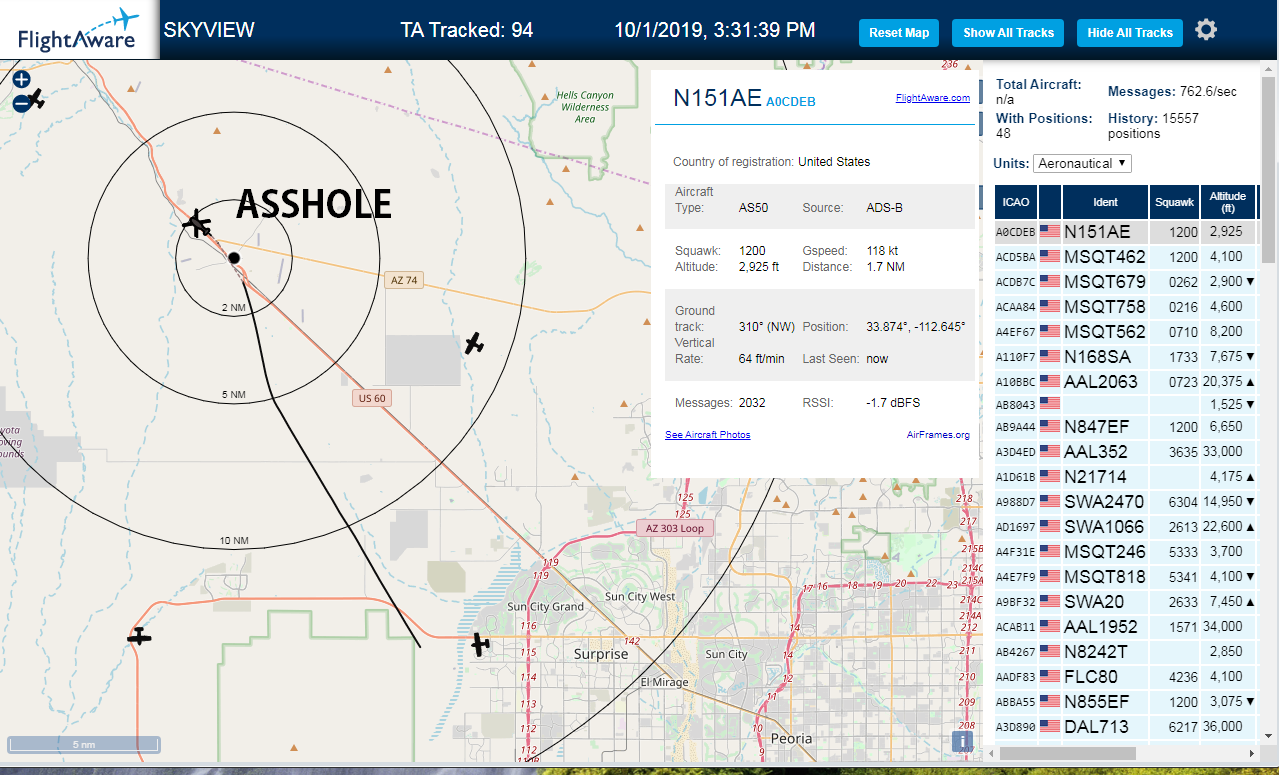Select the SWA1066 row
This screenshot has width=1279, height=775.
coord(1125,527)
